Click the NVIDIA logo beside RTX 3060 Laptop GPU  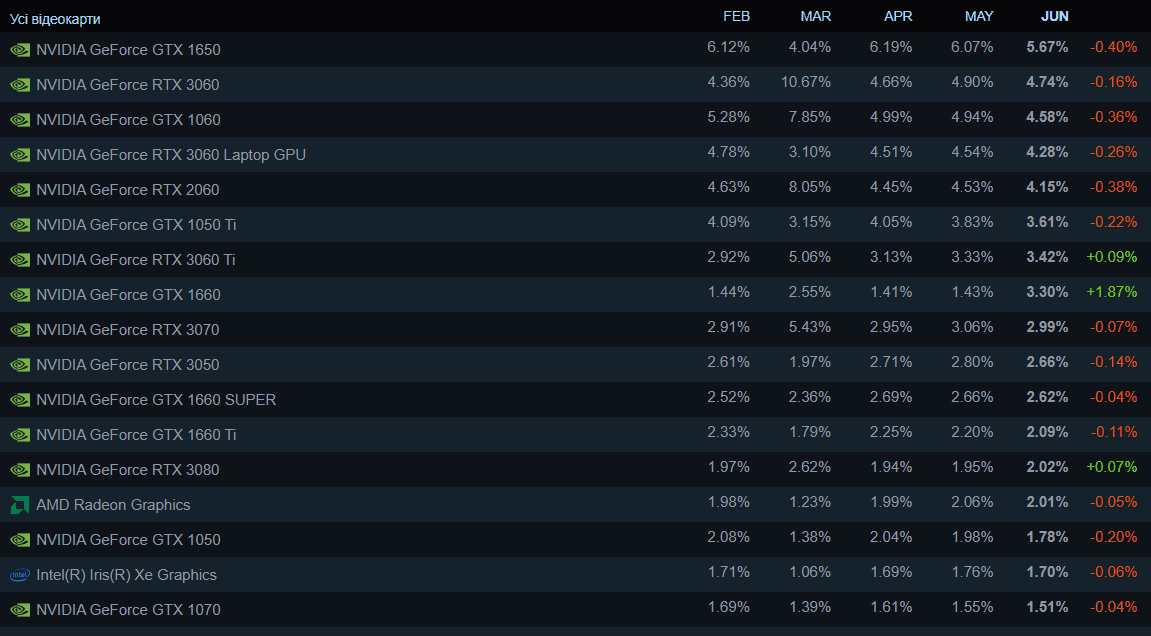click(x=20, y=155)
